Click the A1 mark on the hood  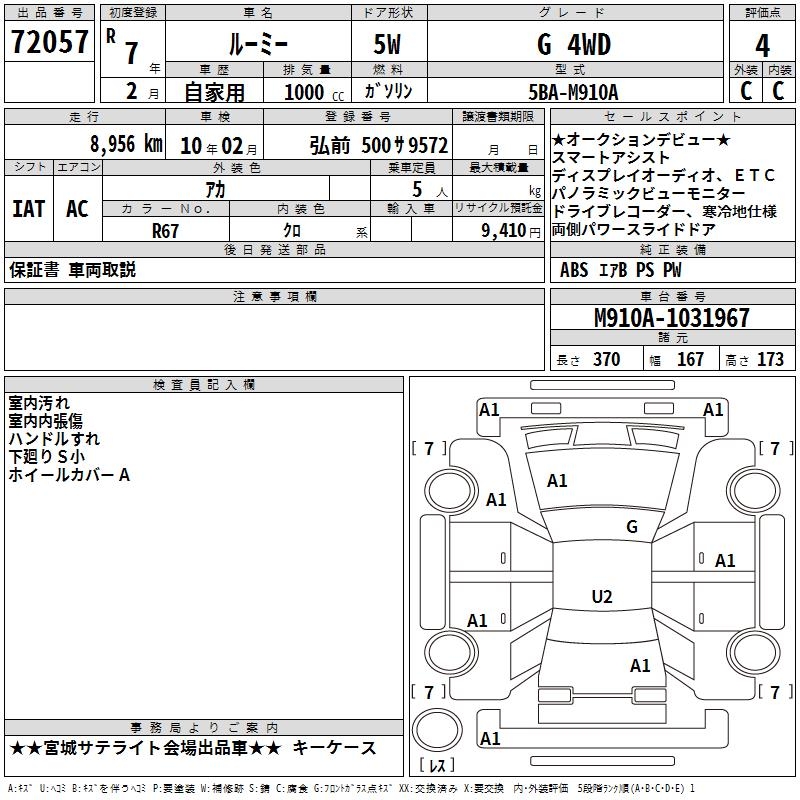pyautogui.click(x=557, y=481)
